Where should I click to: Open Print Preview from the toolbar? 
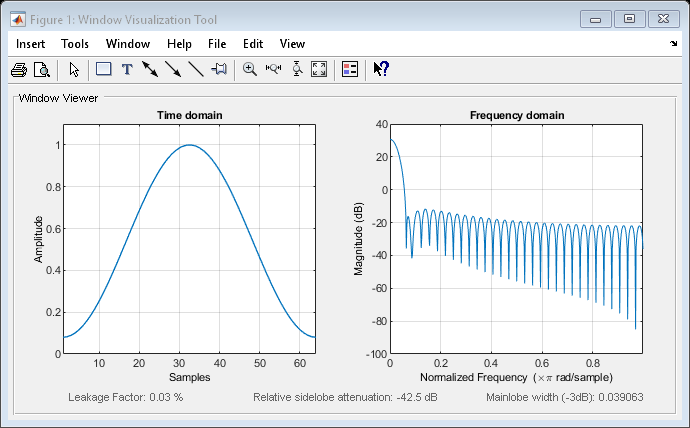42,70
